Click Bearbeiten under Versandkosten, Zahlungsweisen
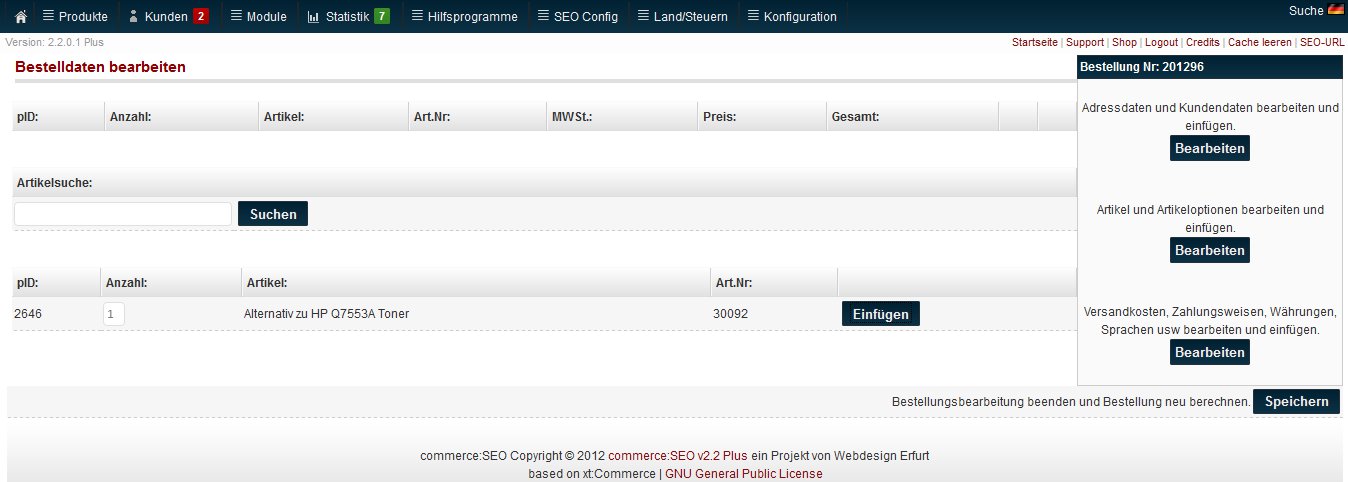The height and width of the screenshot is (482, 1348). click(x=1209, y=353)
